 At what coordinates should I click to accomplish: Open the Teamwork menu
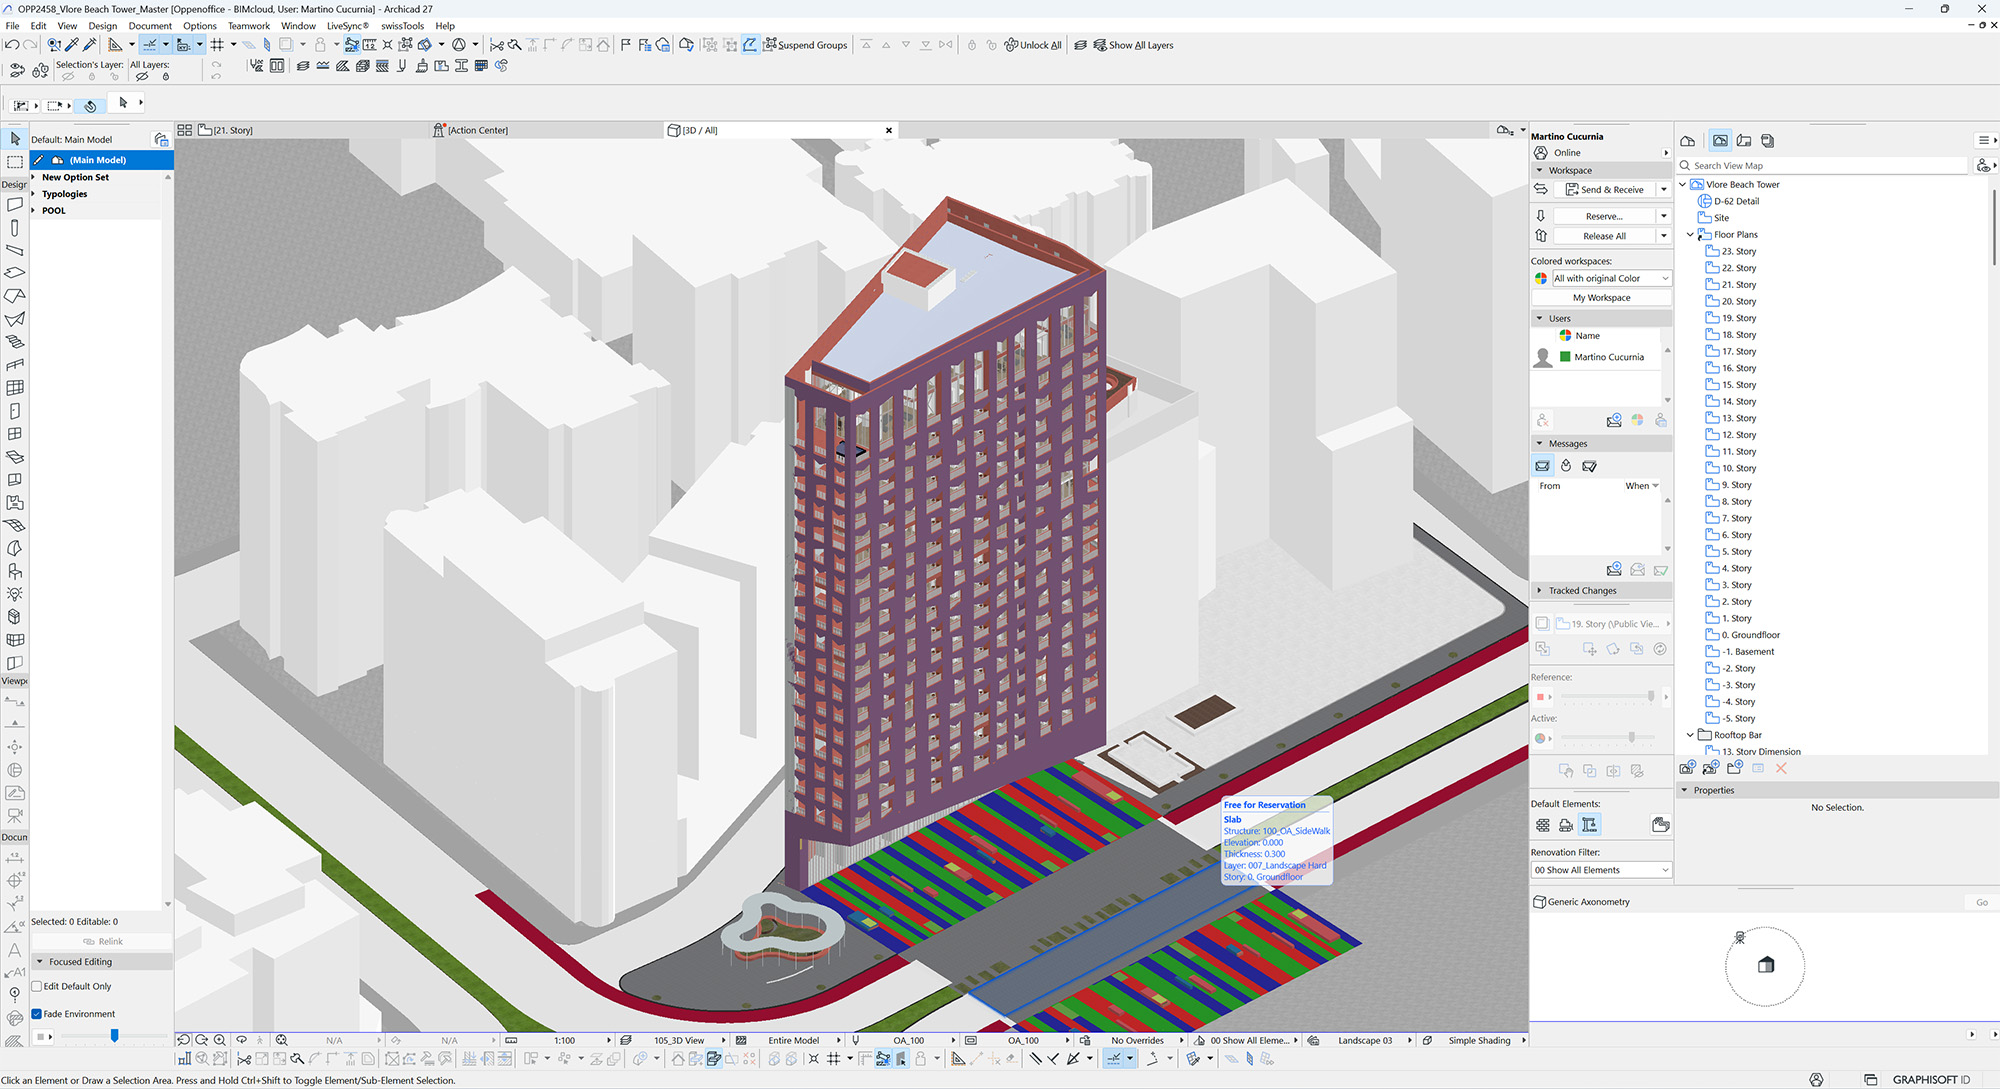(249, 26)
